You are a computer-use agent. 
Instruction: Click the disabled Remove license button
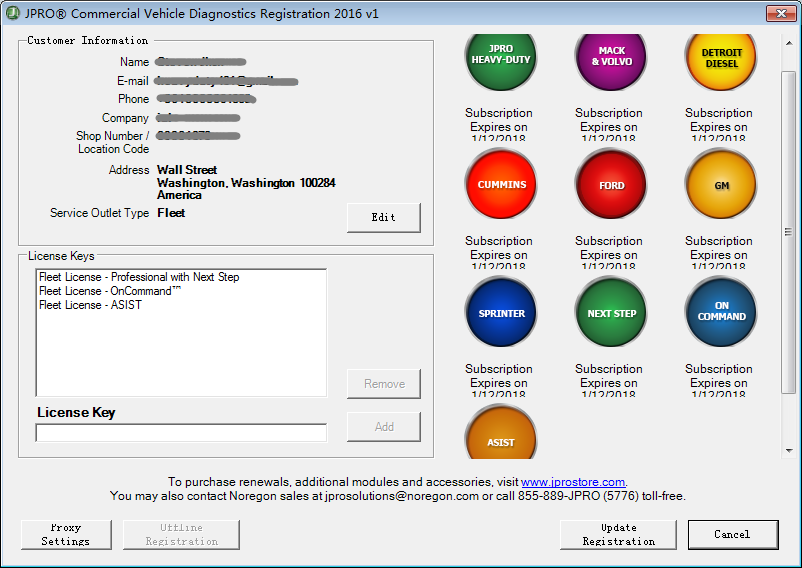pos(384,383)
